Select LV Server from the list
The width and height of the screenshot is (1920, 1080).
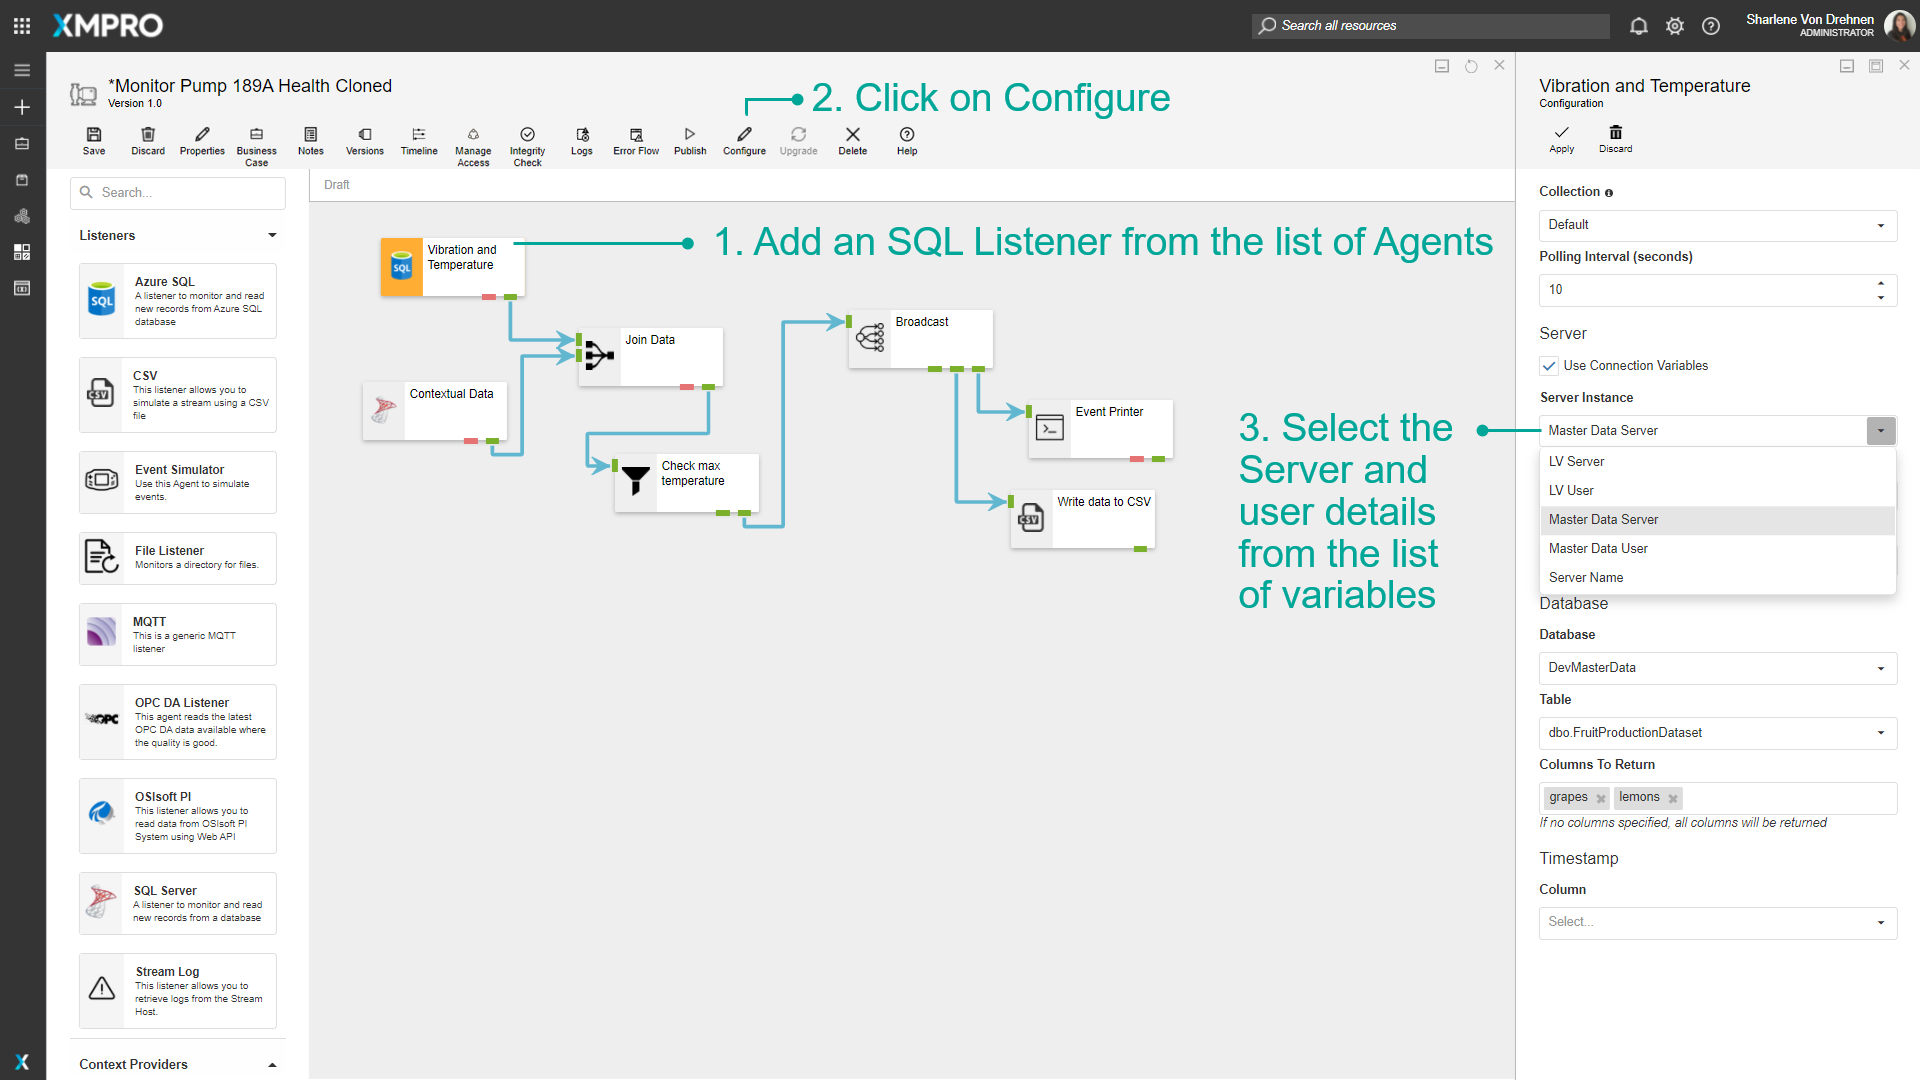[x=1717, y=462]
